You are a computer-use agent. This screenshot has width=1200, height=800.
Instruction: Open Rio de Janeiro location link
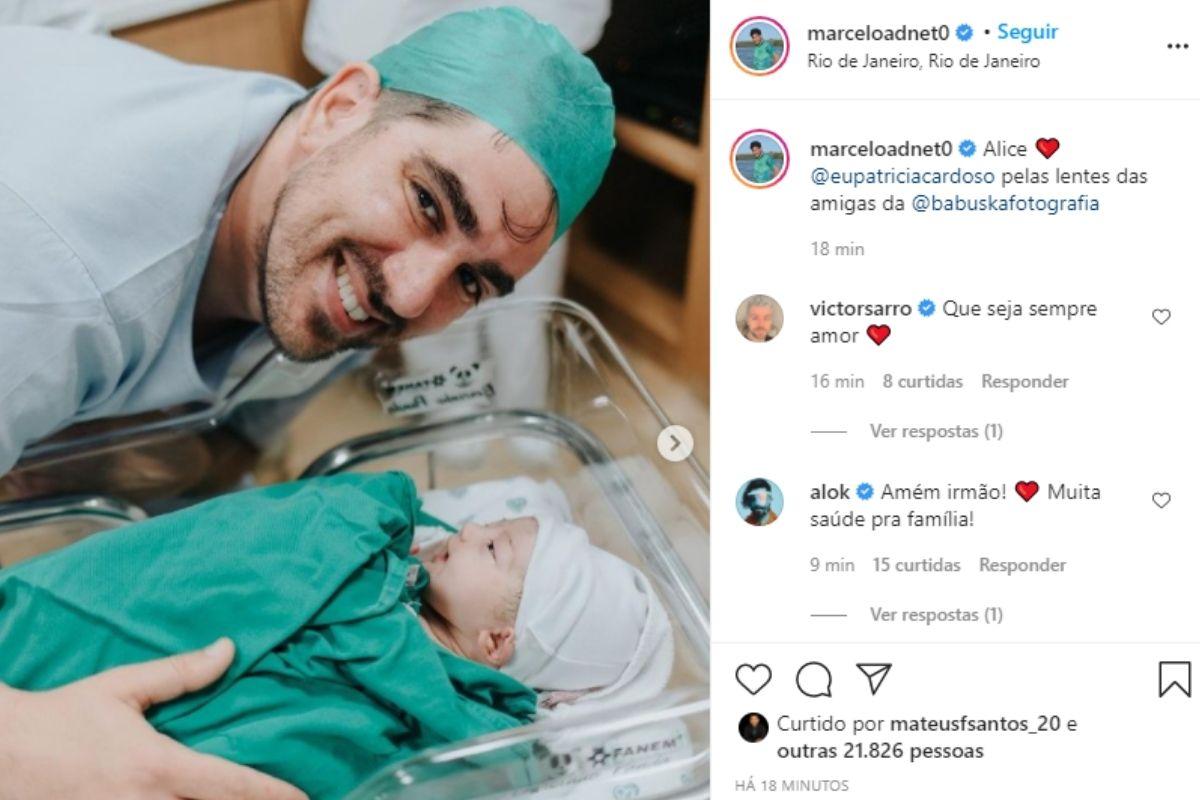[x=924, y=61]
